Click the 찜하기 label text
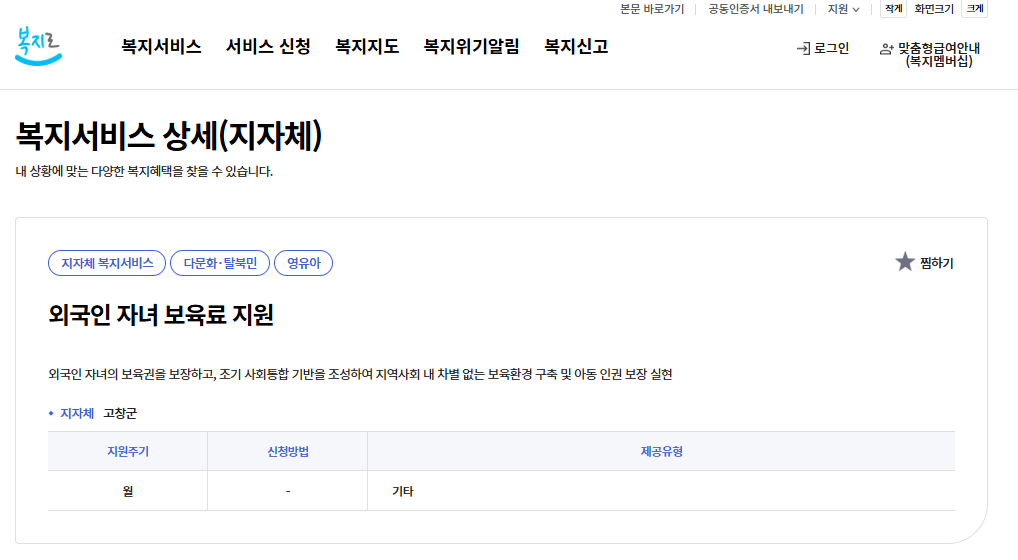The height and width of the screenshot is (560, 1018). (936, 263)
